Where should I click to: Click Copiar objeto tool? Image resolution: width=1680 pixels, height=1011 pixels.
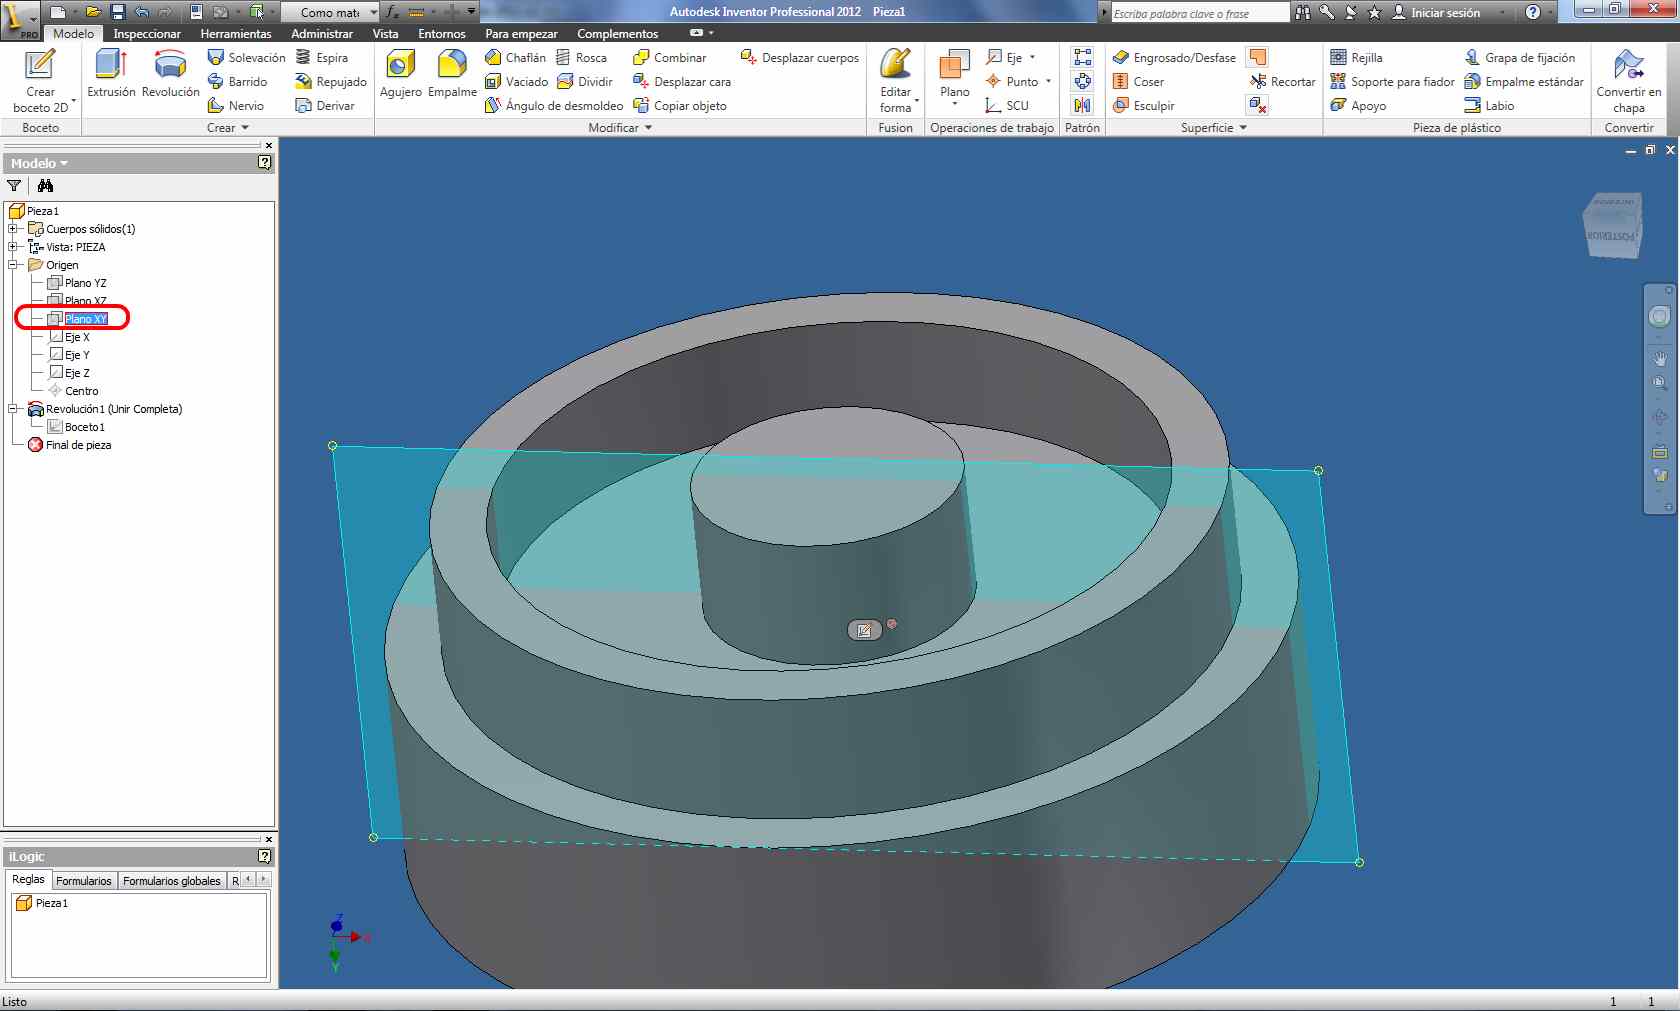679,106
